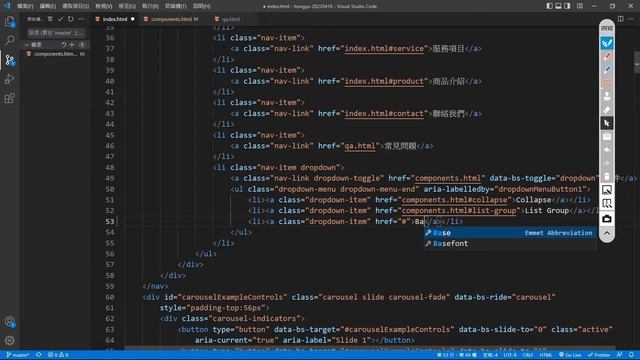Toggle primary sidebar layout icon in title bar

tap(549, 6)
